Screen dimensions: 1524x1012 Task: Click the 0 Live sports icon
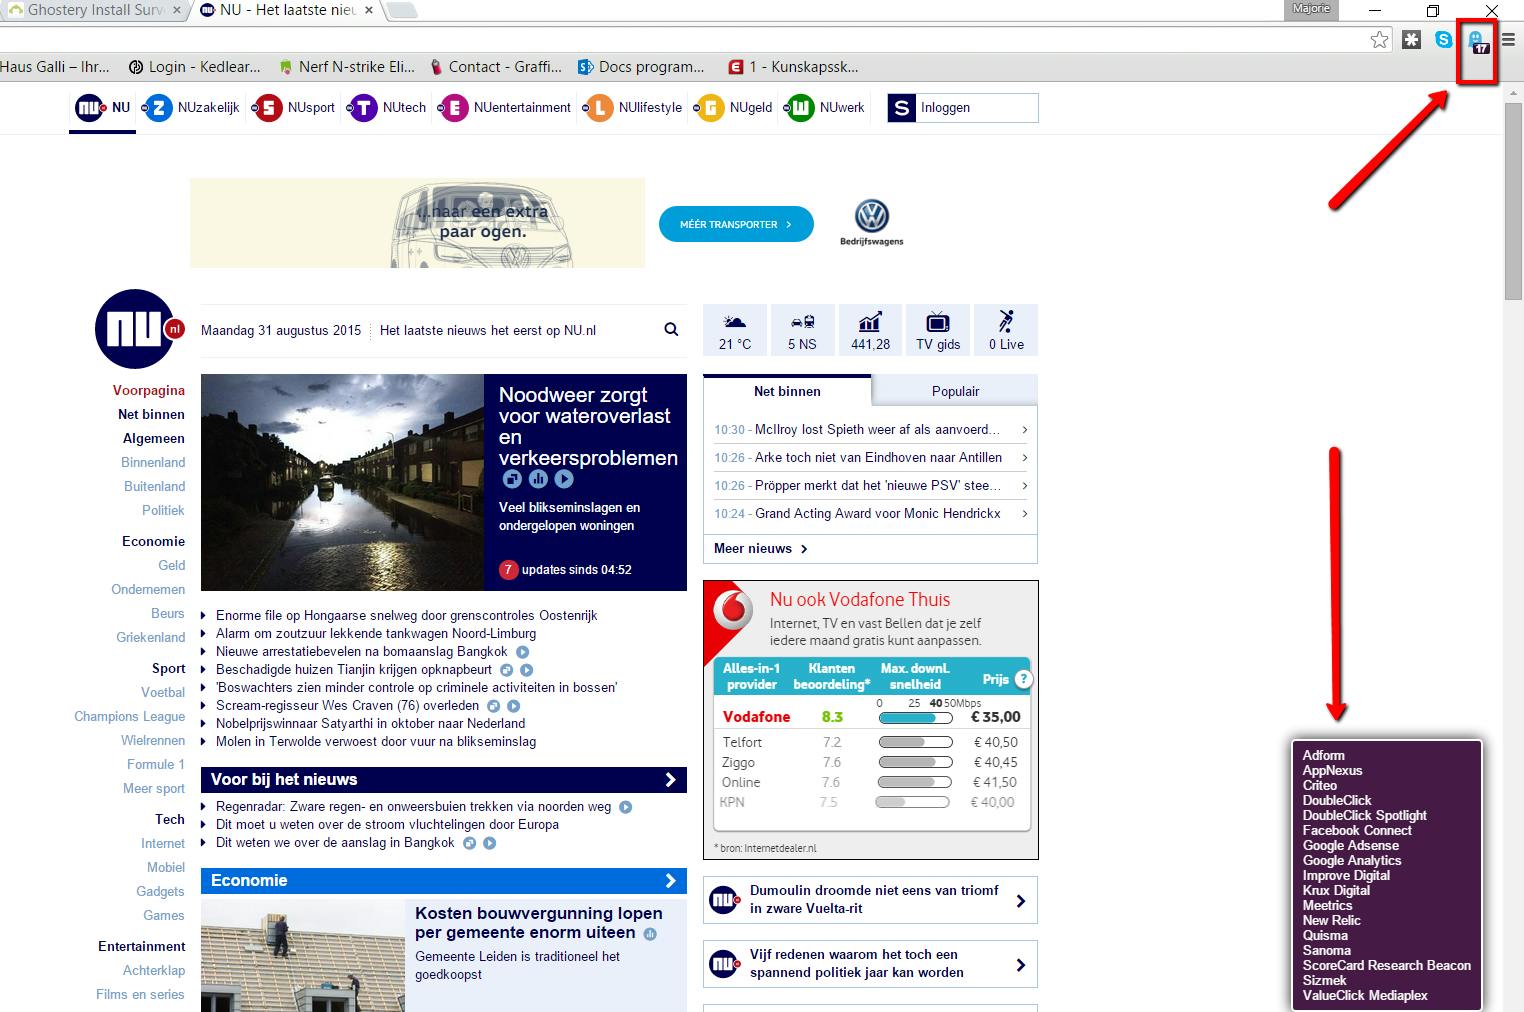pos(1006,330)
